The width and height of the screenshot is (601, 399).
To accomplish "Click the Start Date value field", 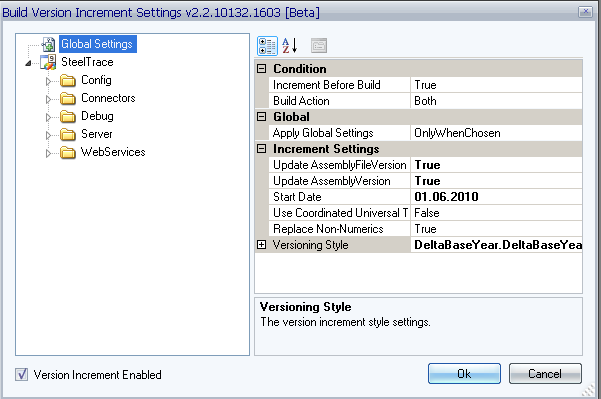I will [496, 197].
